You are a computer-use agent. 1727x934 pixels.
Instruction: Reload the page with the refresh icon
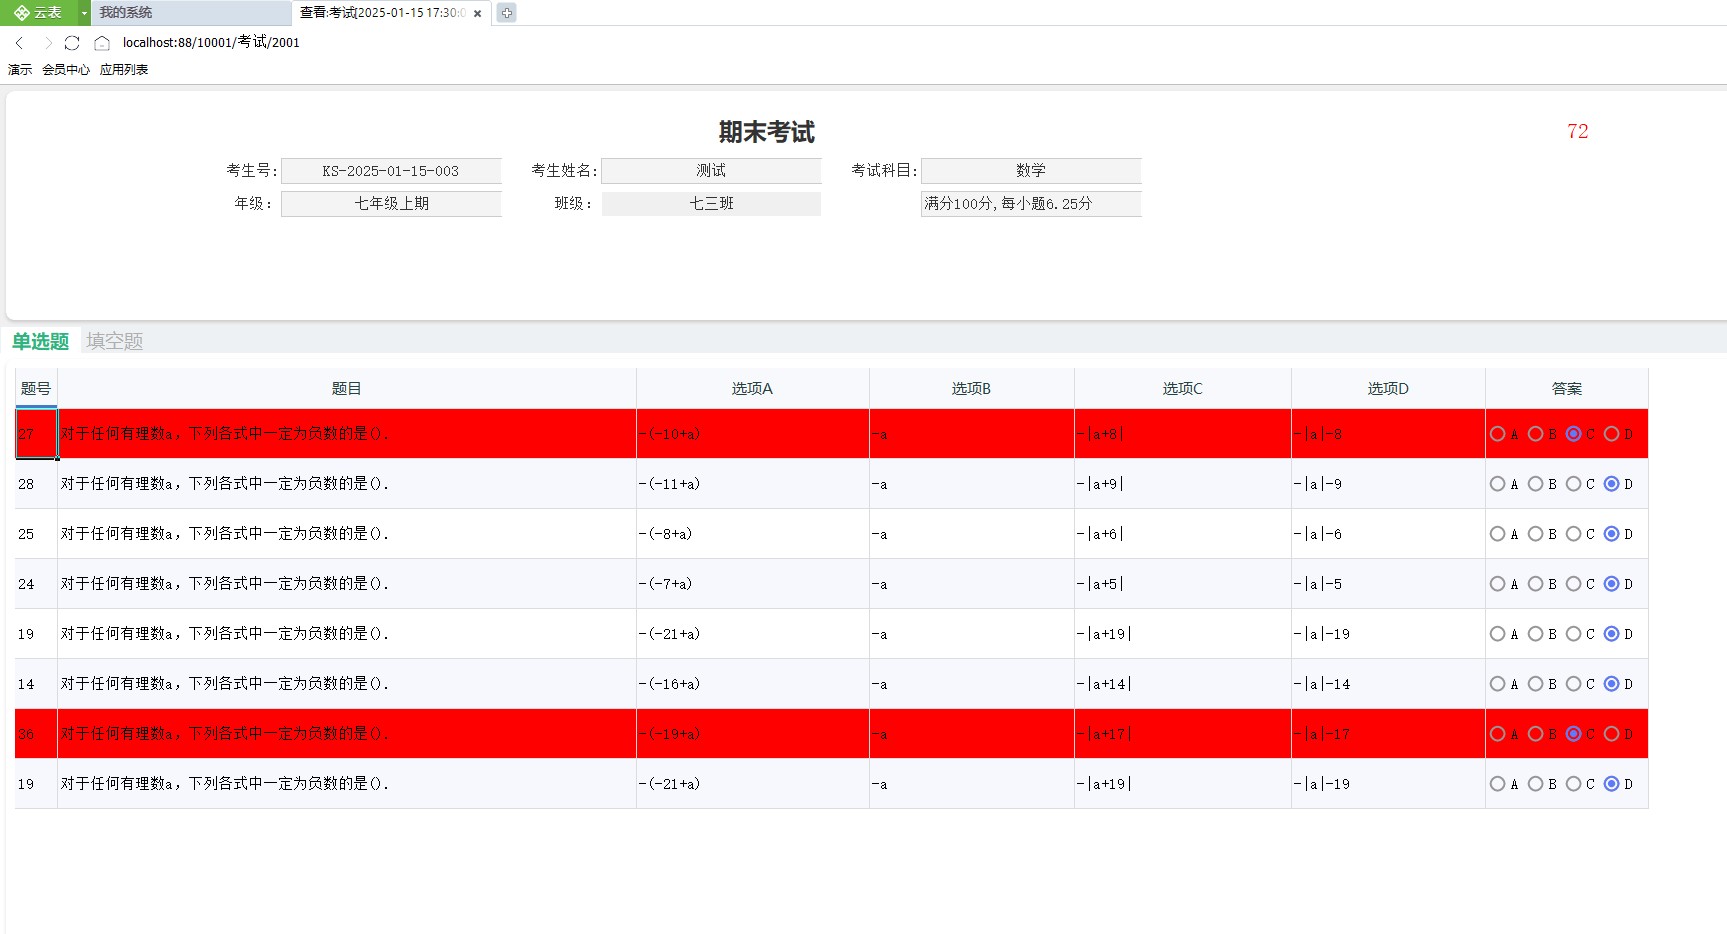click(72, 43)
